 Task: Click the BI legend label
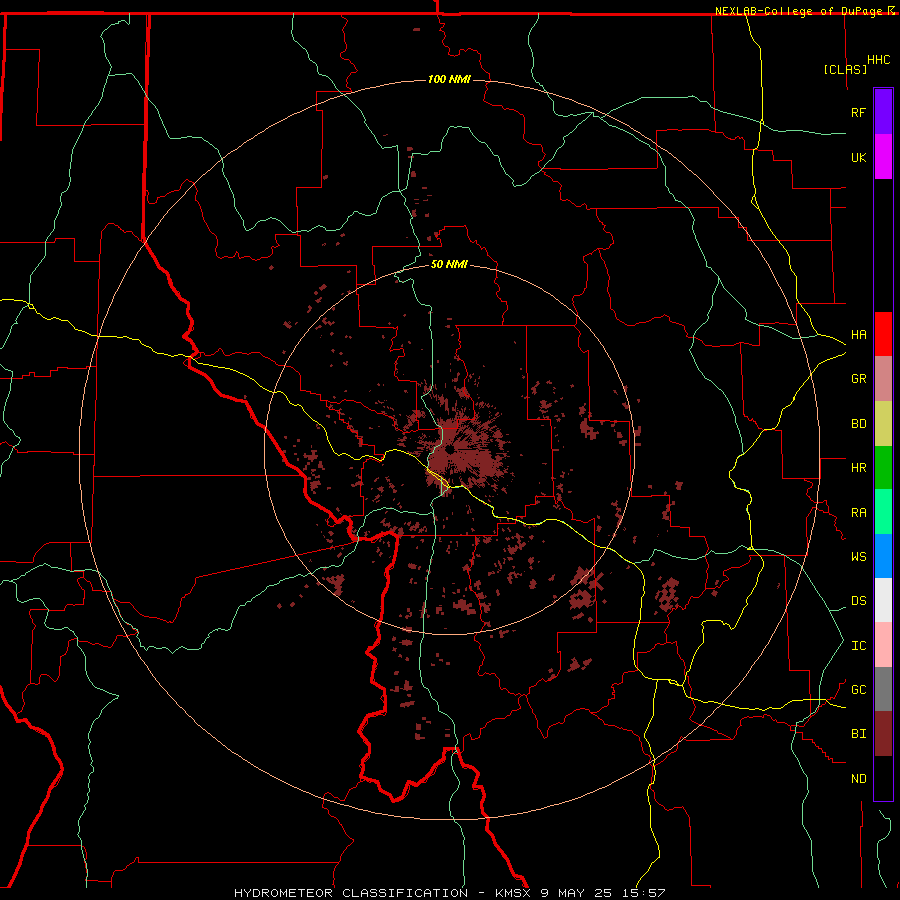coord(858,734)
